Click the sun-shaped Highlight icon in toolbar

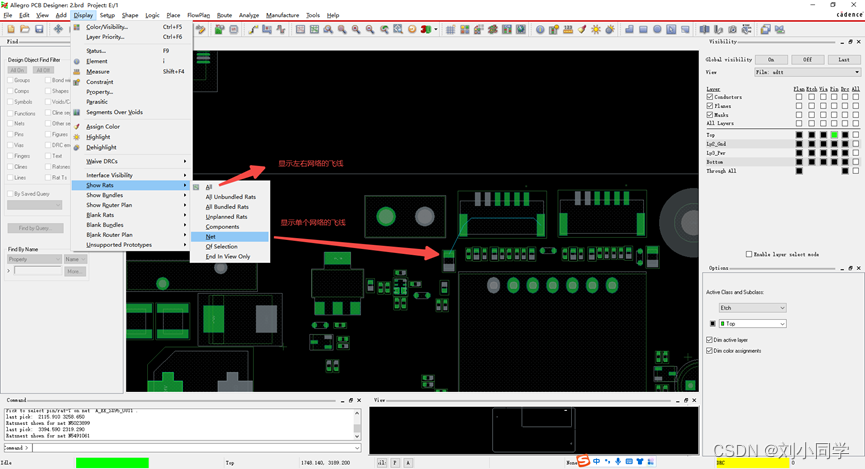596,29
